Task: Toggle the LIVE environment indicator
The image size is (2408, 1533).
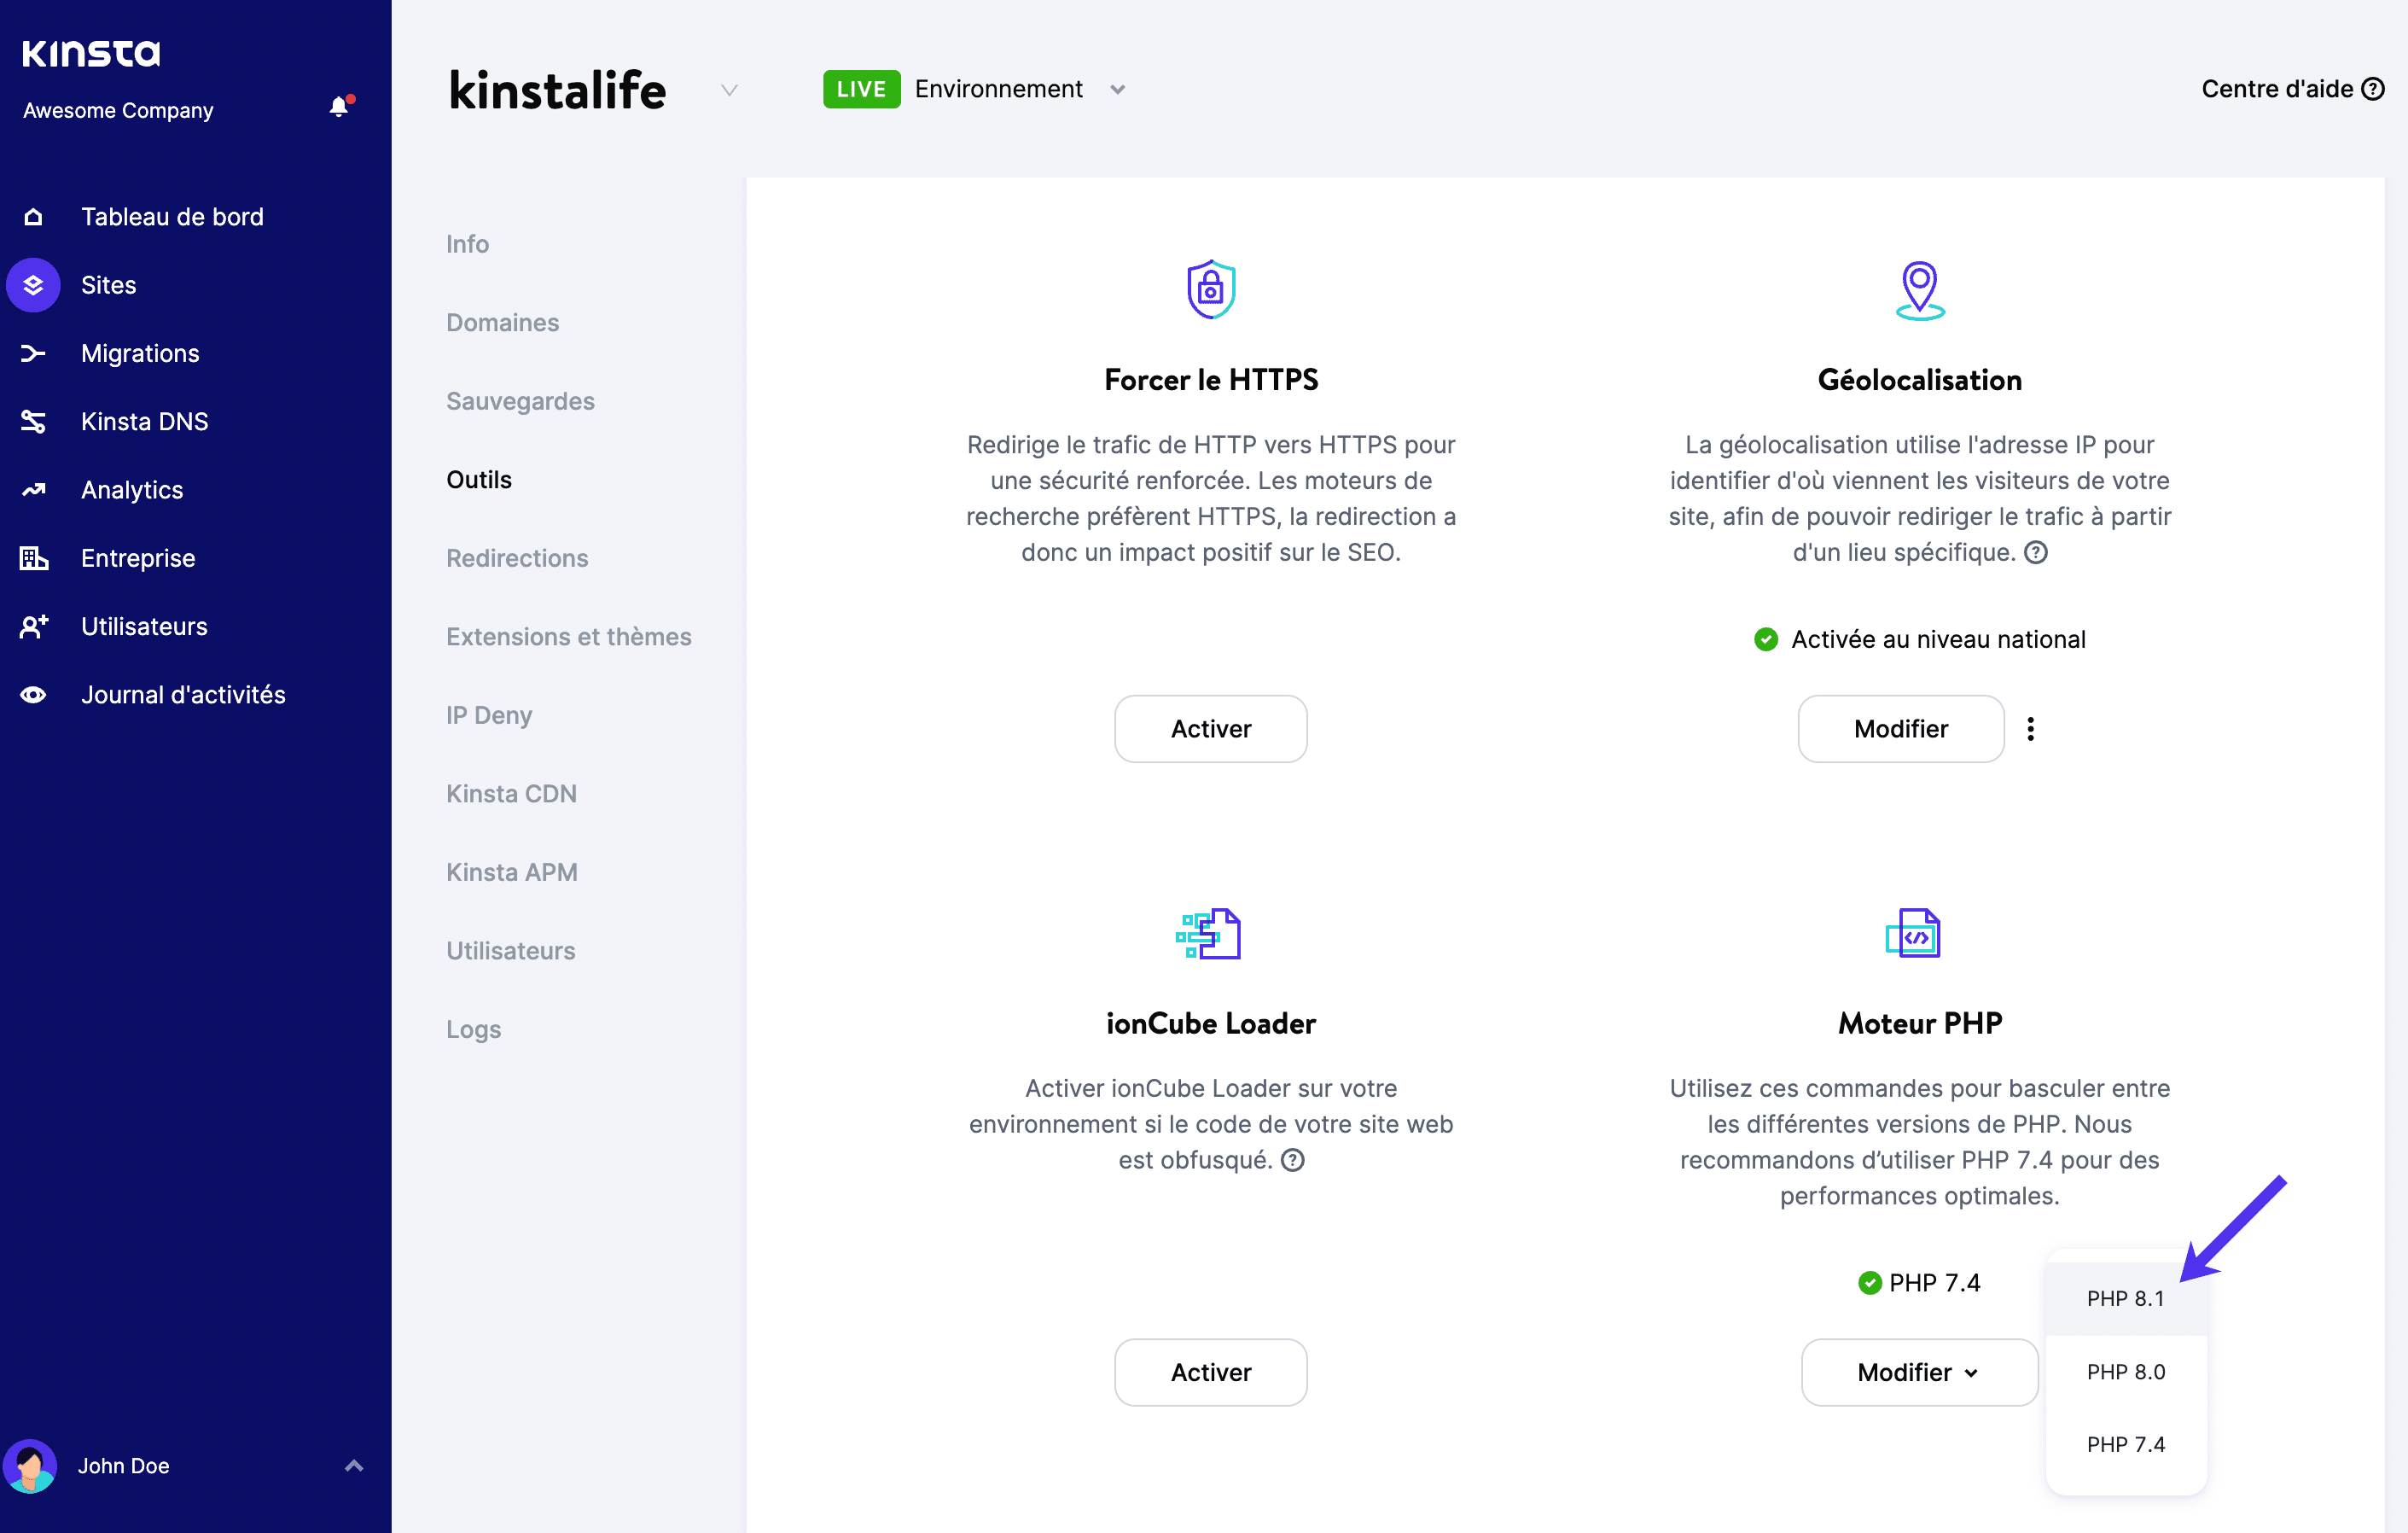Action: pyautogui.click(x=862, y=88)
